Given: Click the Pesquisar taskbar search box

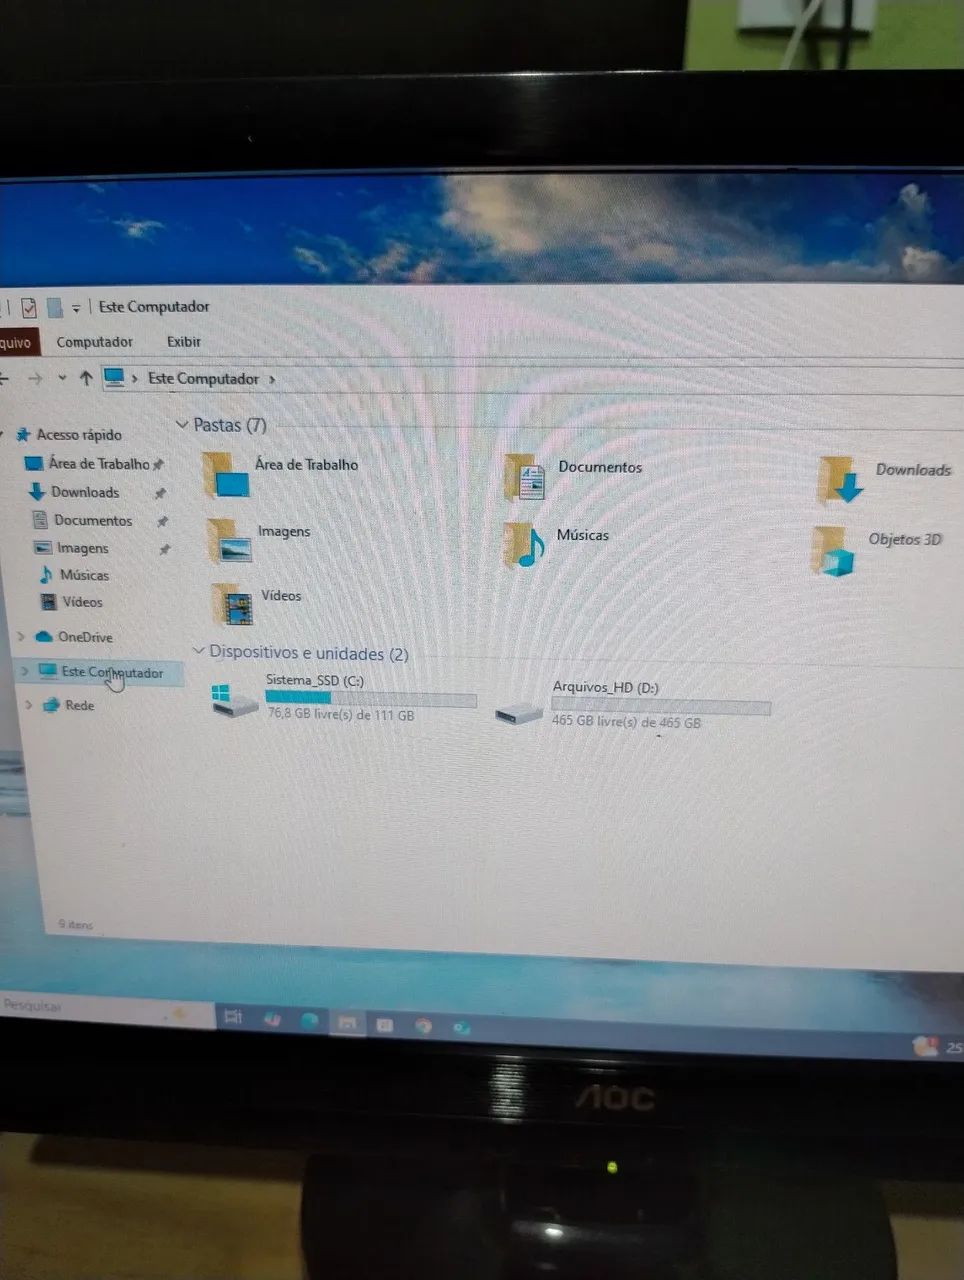Looking at the screenshot, I should coord(107,1008).
